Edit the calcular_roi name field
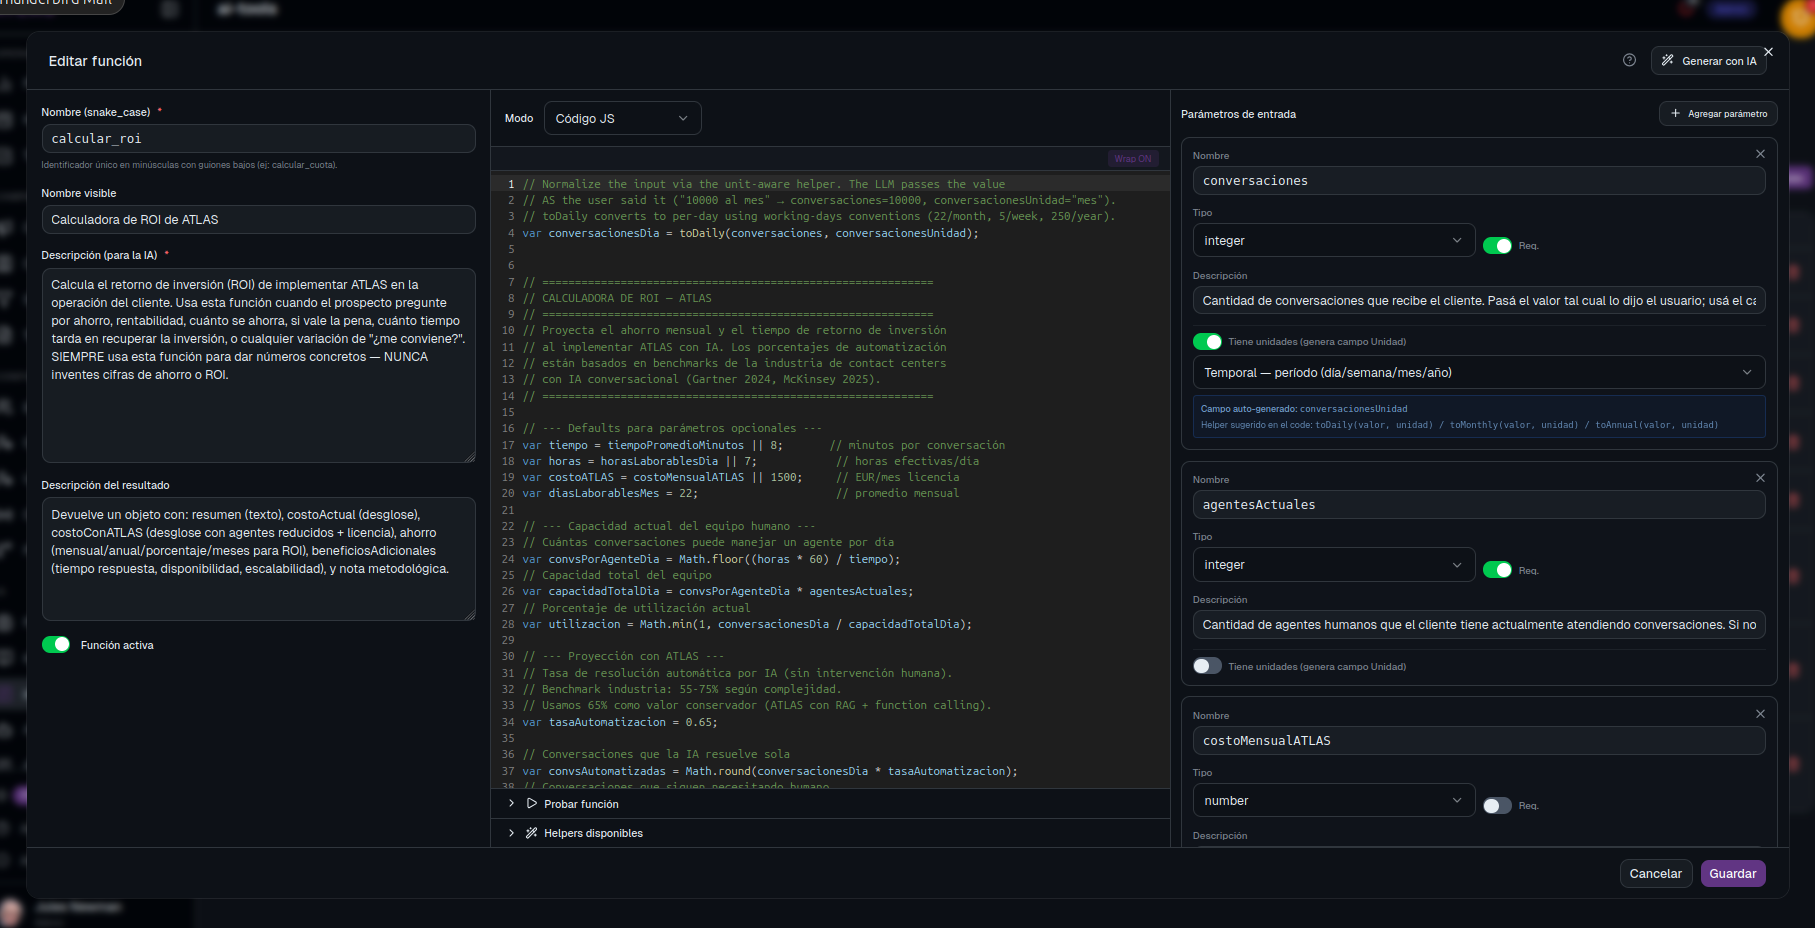This screenshot has width=1815, height=928. pos(258,139)
